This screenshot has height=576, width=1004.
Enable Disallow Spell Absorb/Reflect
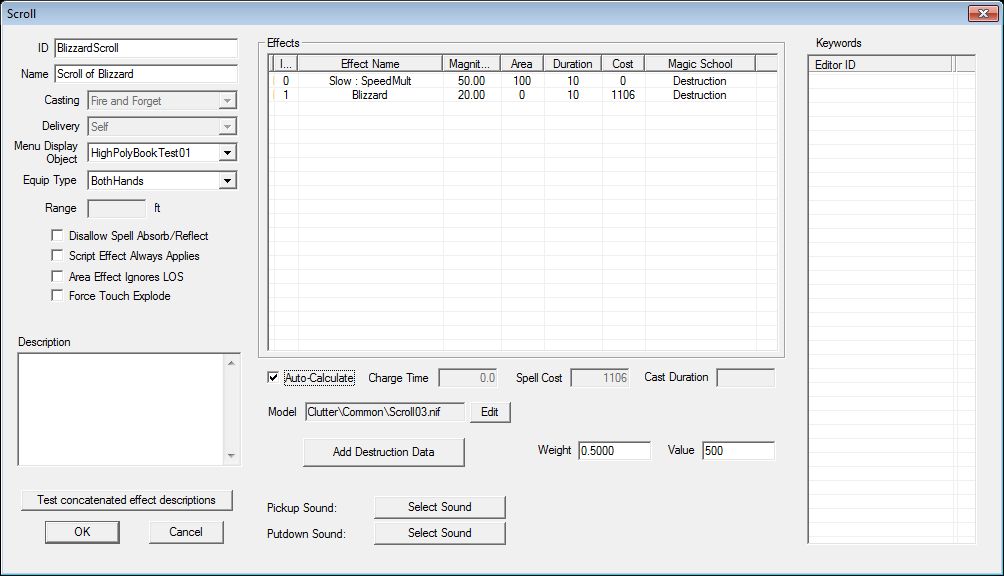coord(57,236)
